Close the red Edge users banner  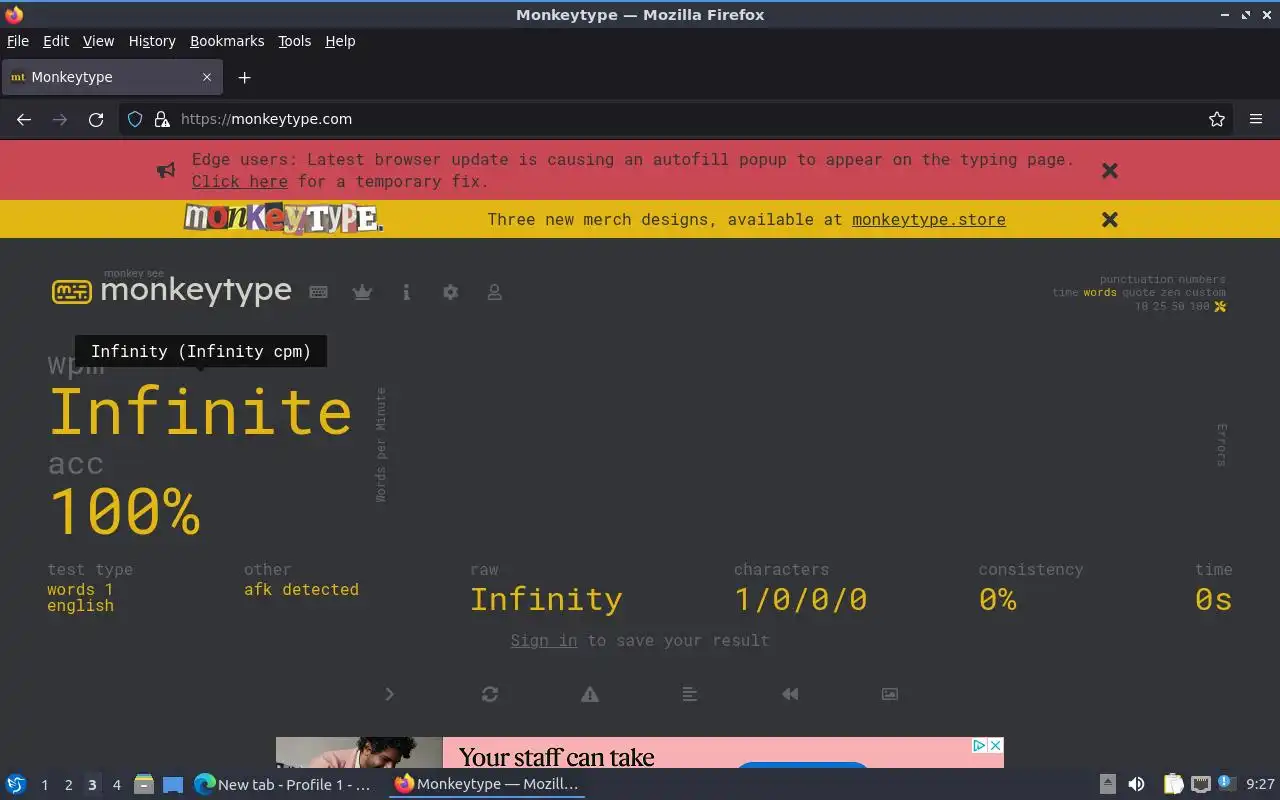[1110, 170]
